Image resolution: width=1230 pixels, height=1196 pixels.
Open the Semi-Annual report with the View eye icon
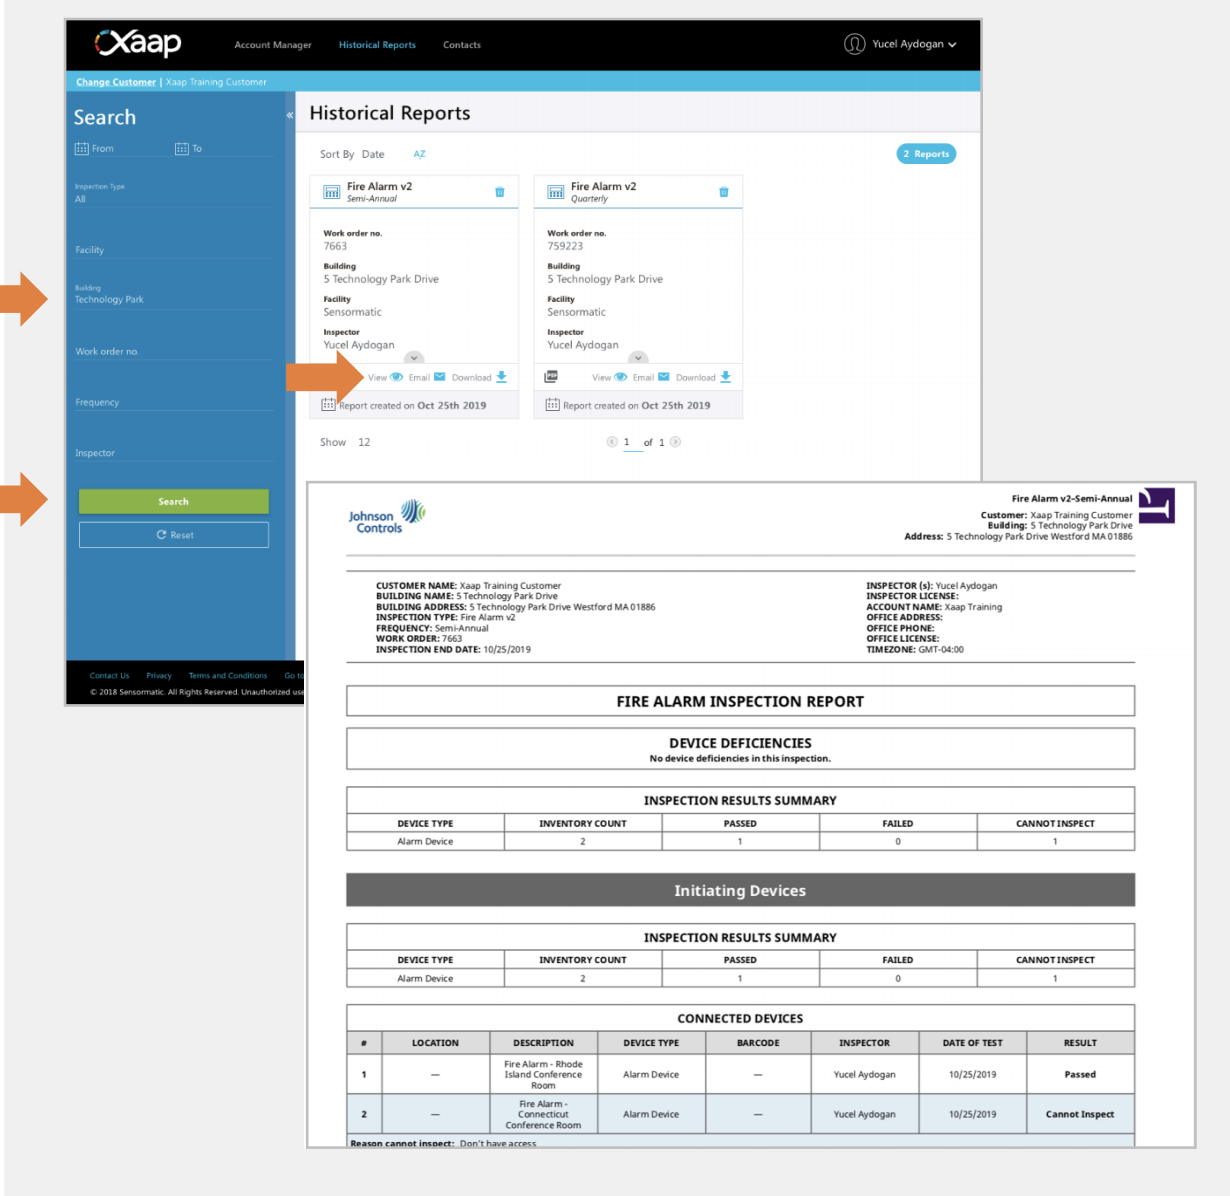[397, 377]
